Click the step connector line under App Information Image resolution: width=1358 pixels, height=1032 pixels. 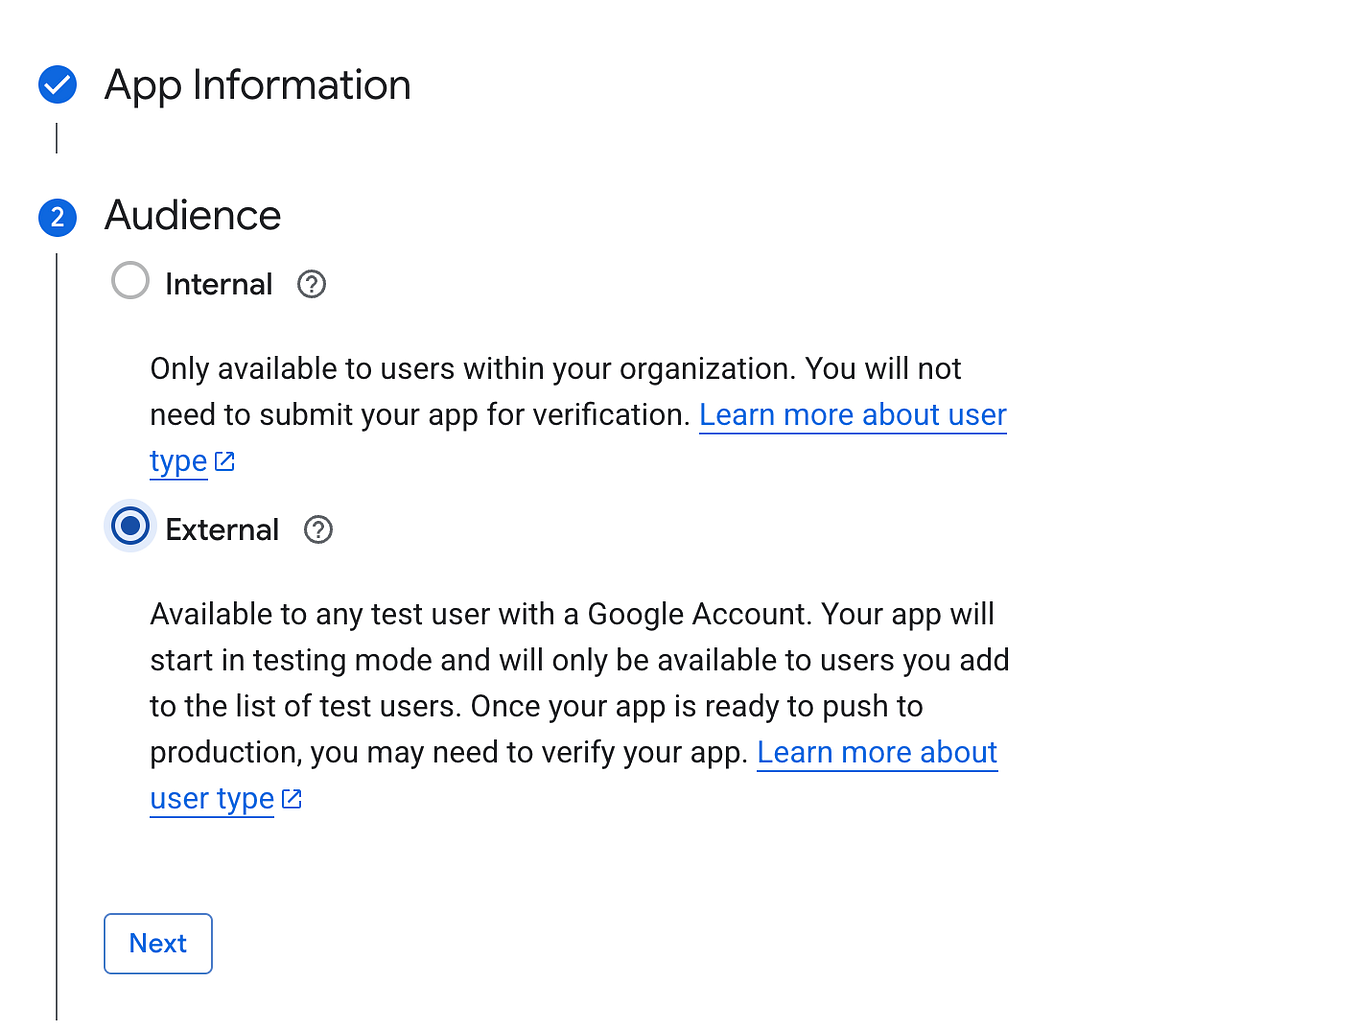57,140
